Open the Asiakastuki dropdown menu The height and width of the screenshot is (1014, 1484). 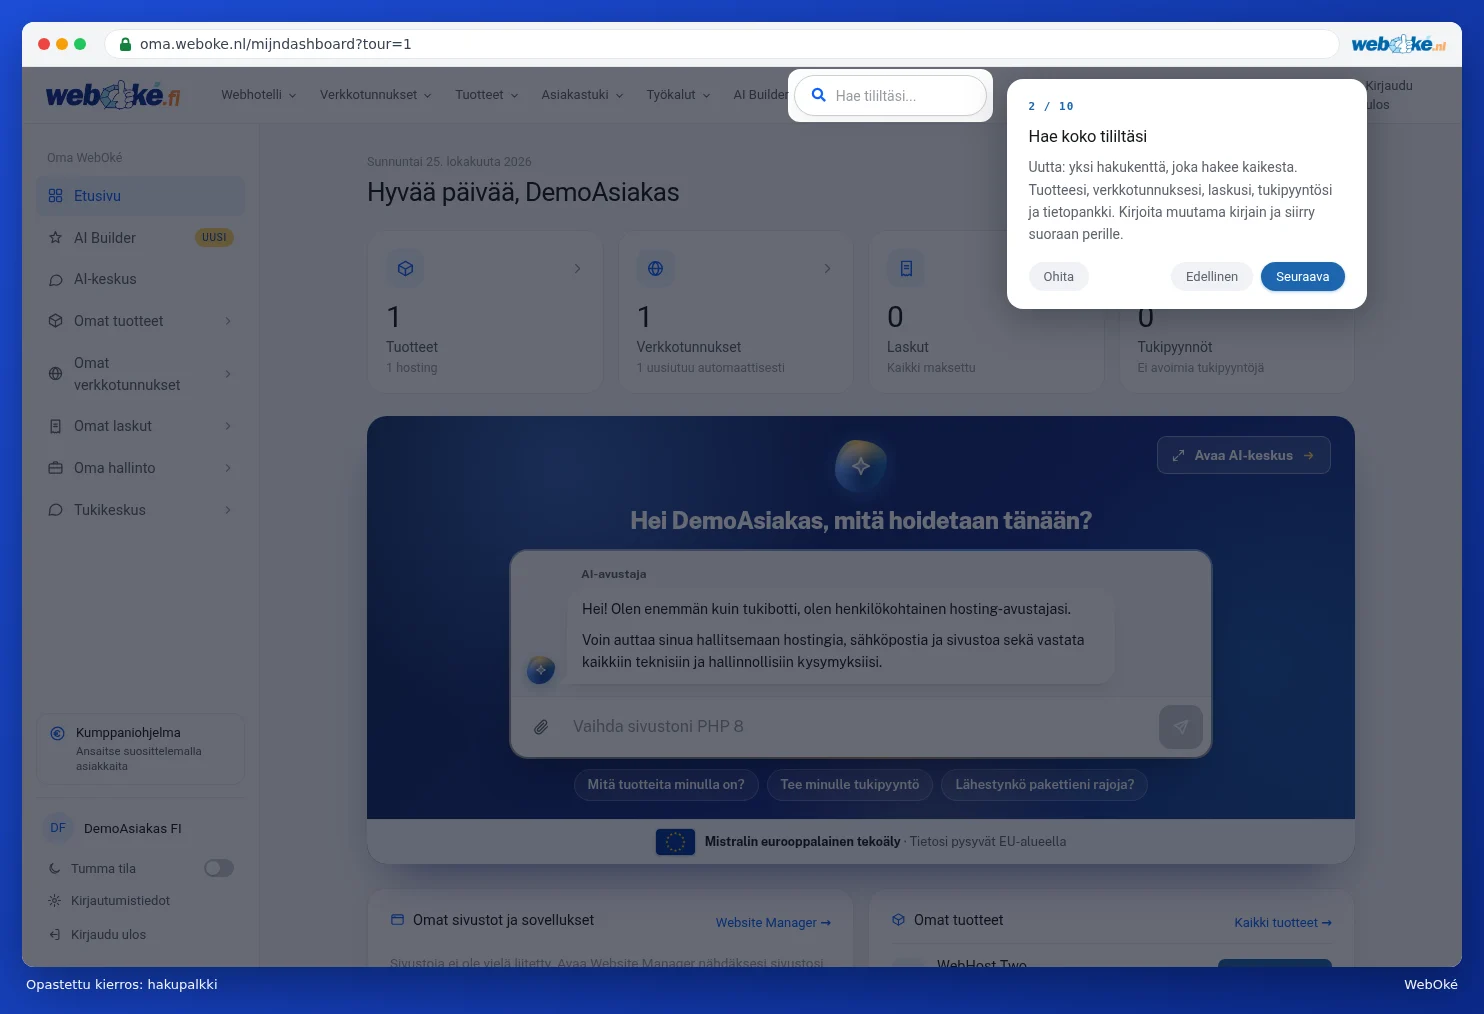click(x=582, y=95)
